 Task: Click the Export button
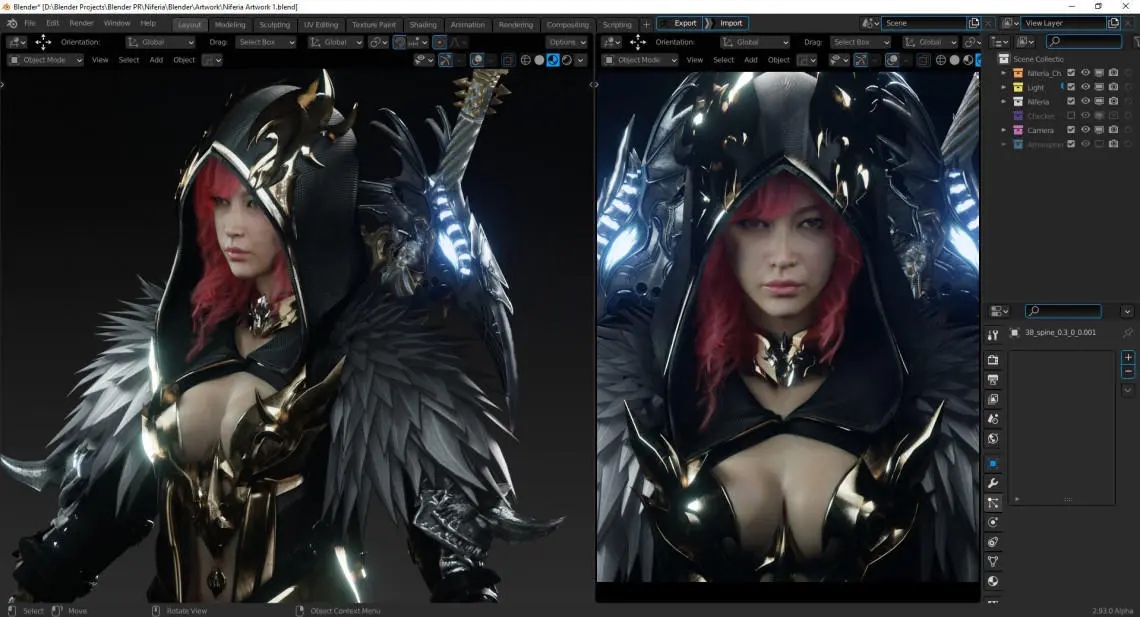(x=681, y=23)
